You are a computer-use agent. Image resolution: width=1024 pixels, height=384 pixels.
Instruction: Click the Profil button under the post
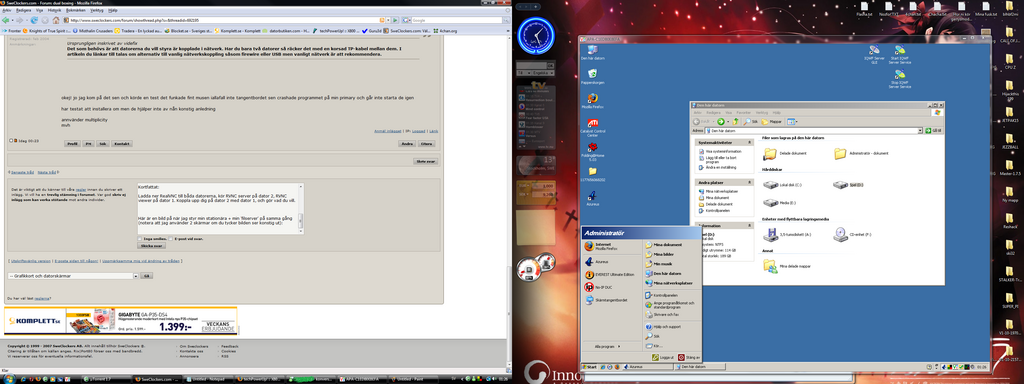(72, 143)
